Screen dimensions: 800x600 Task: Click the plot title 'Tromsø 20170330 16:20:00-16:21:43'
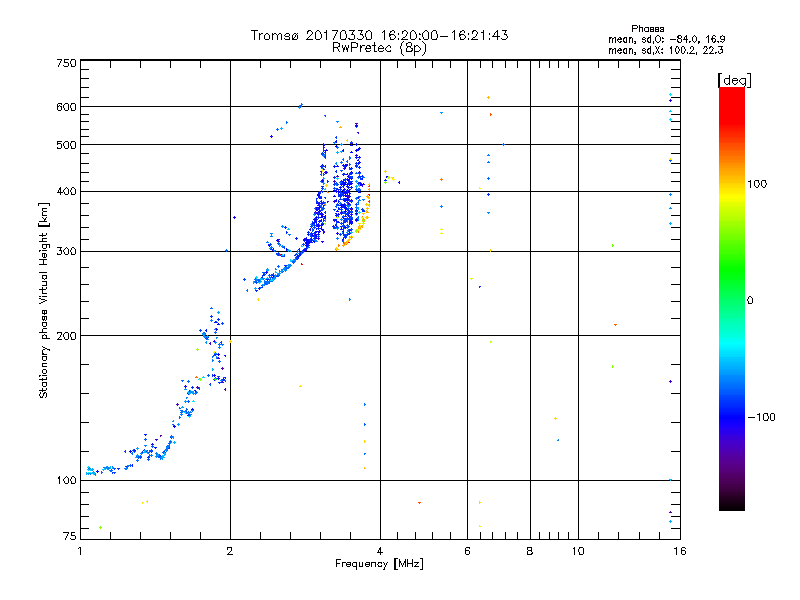[379, 35]
